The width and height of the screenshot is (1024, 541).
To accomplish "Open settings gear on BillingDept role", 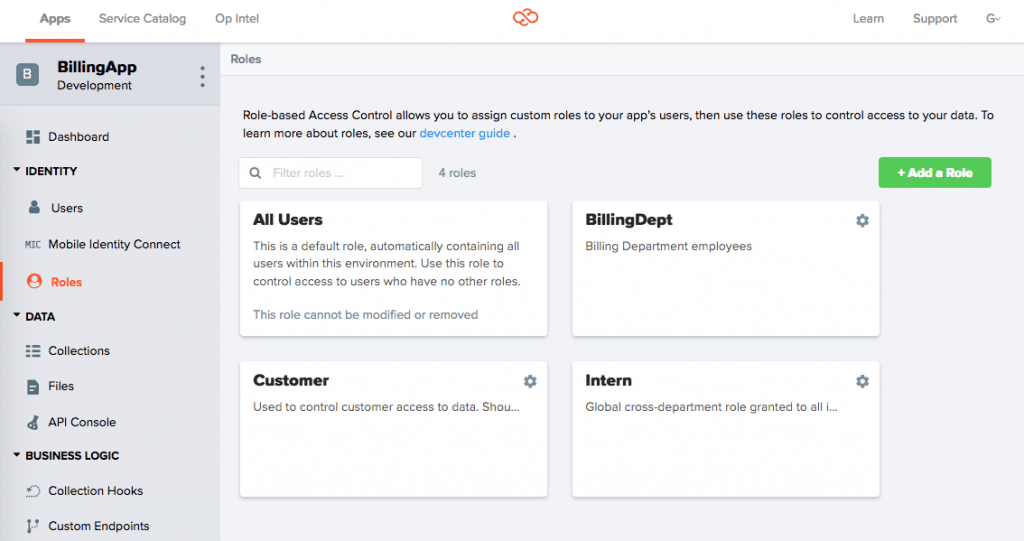I will point(862,220).
